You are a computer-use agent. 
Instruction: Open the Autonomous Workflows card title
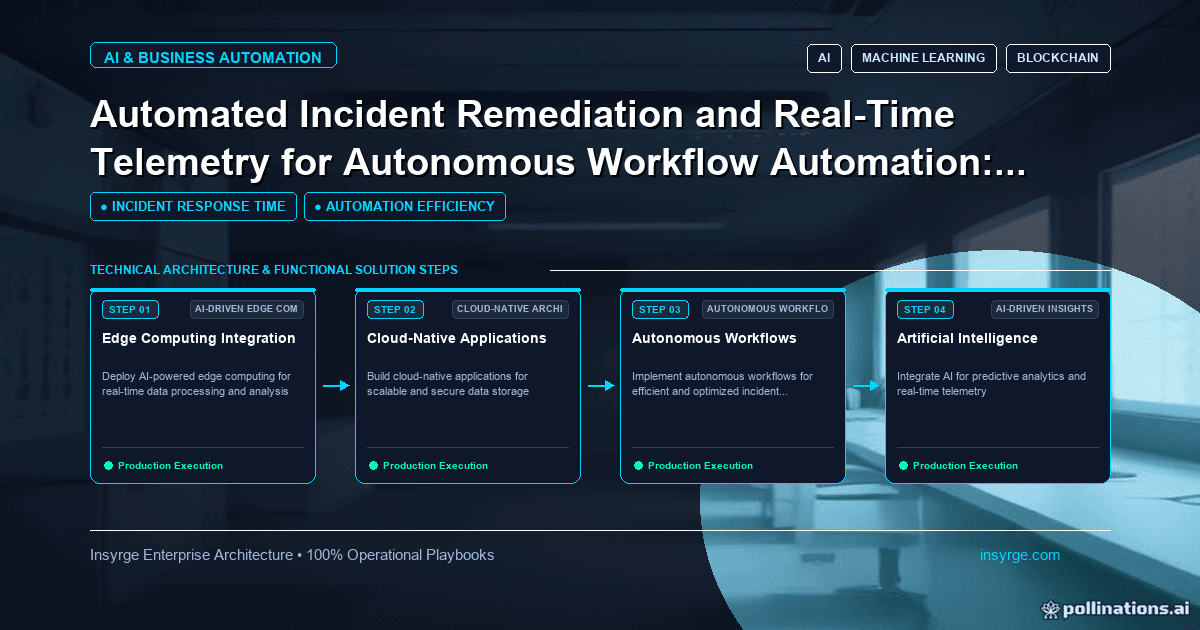tap(714, 338)
